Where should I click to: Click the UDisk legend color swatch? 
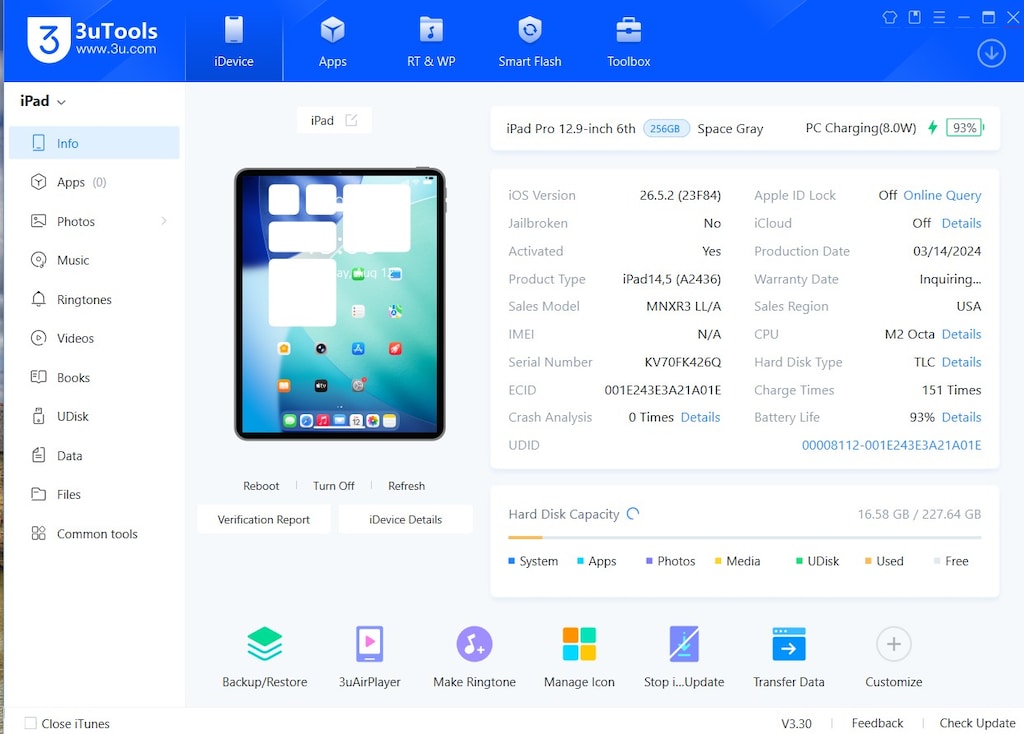pyautogui.click(x=799, y=561)
